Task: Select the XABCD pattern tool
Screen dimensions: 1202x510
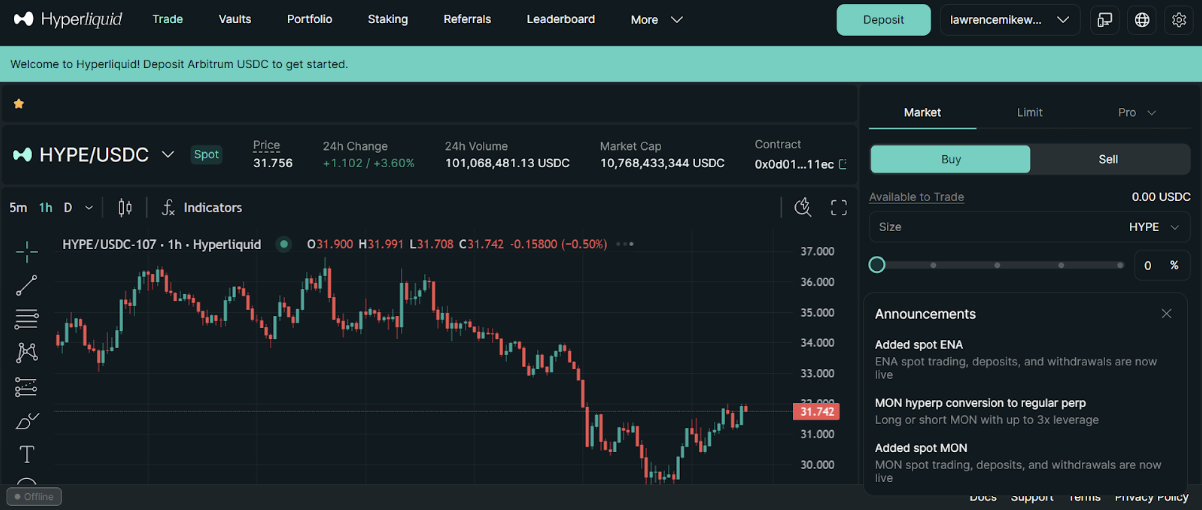Action: (x=27, y=352)
